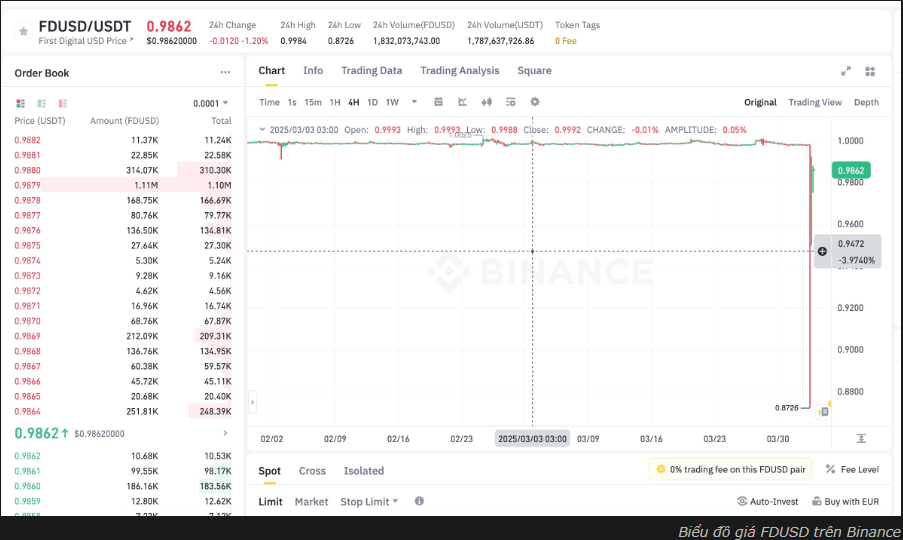
Task: Click the 2025/03/03 03:00 time label
Action: click(532, 439)
